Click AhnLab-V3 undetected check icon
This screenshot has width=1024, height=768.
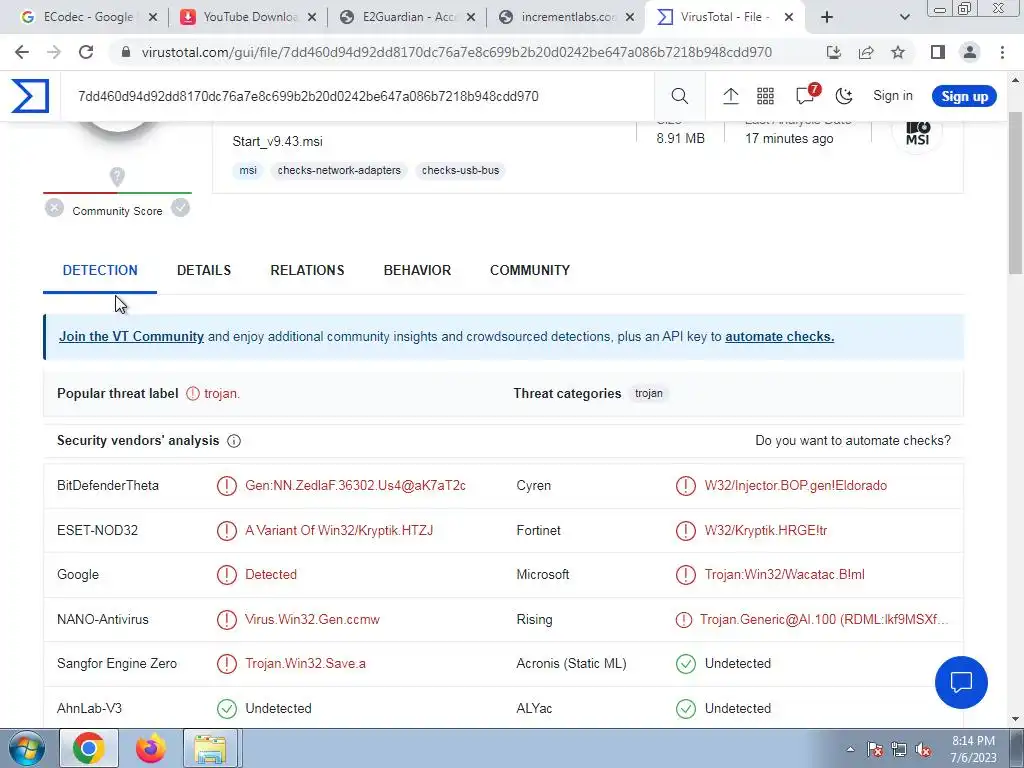[x=227, y=708]
